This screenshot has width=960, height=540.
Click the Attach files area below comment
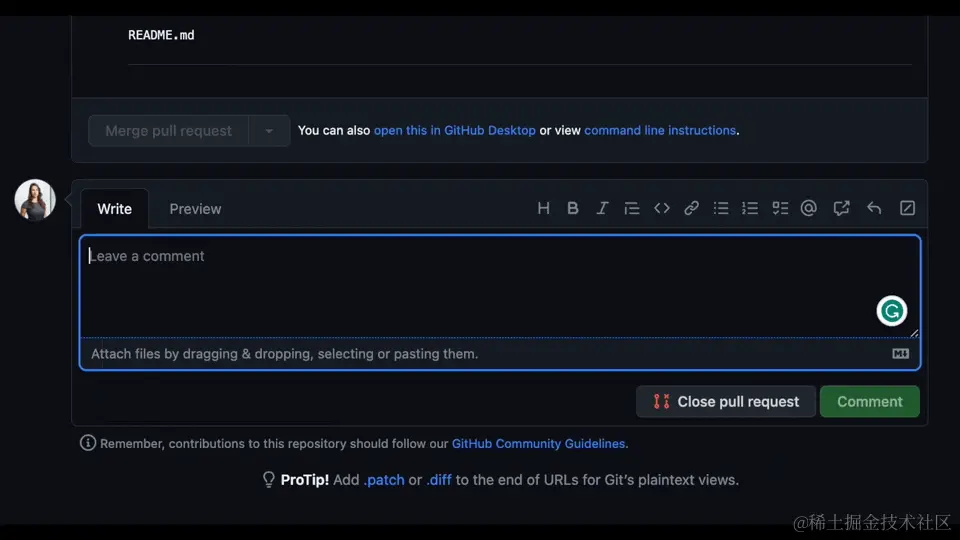pos(500,354)
